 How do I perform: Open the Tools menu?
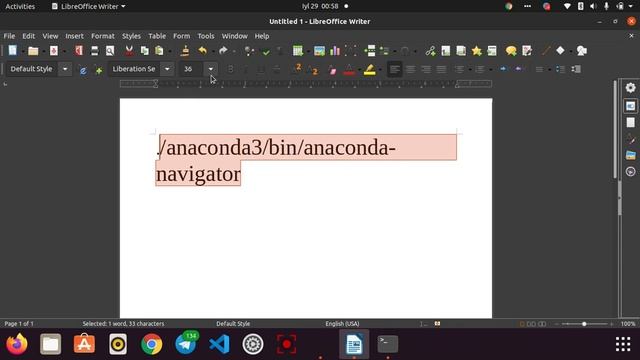[206, 36]
